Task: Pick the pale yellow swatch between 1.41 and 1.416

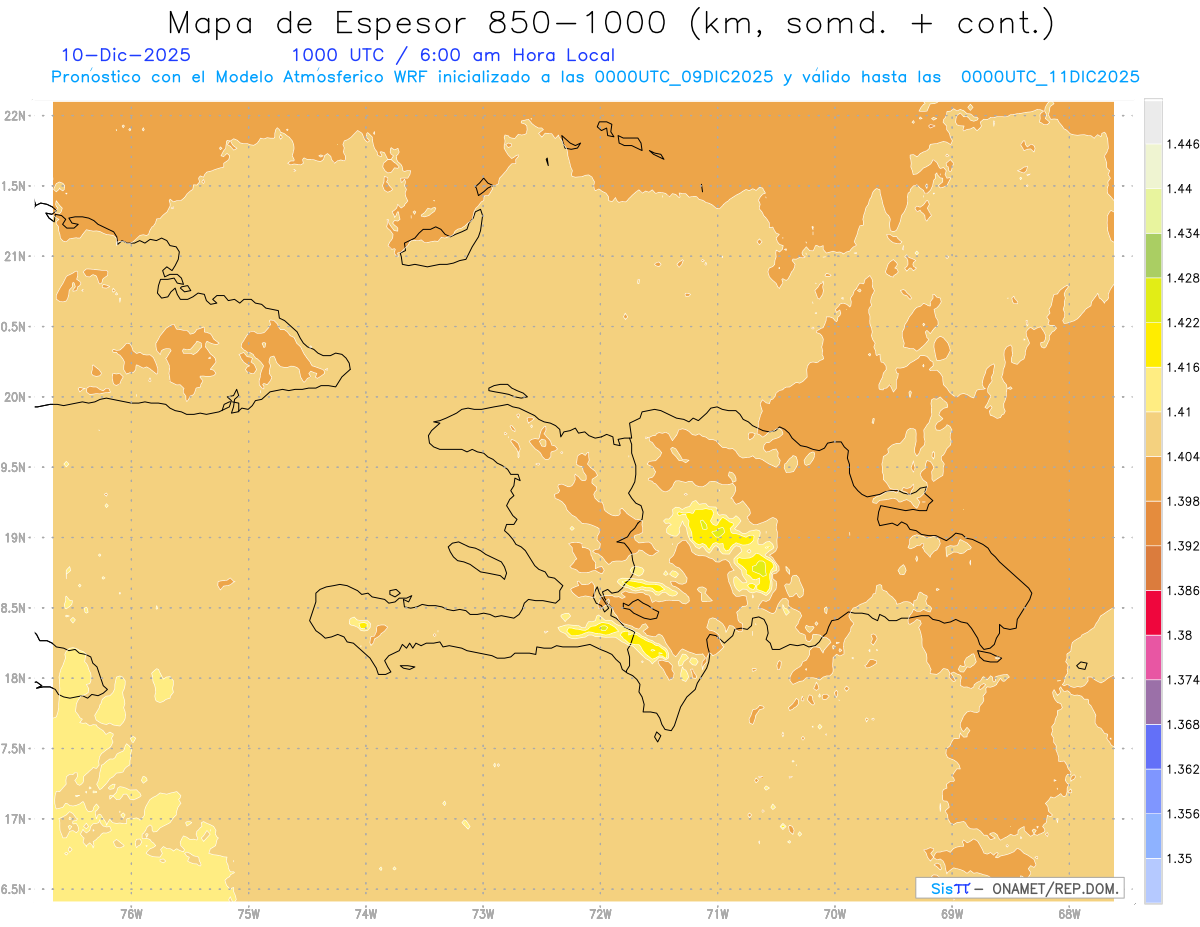Action: click(x=1153, y=389)
